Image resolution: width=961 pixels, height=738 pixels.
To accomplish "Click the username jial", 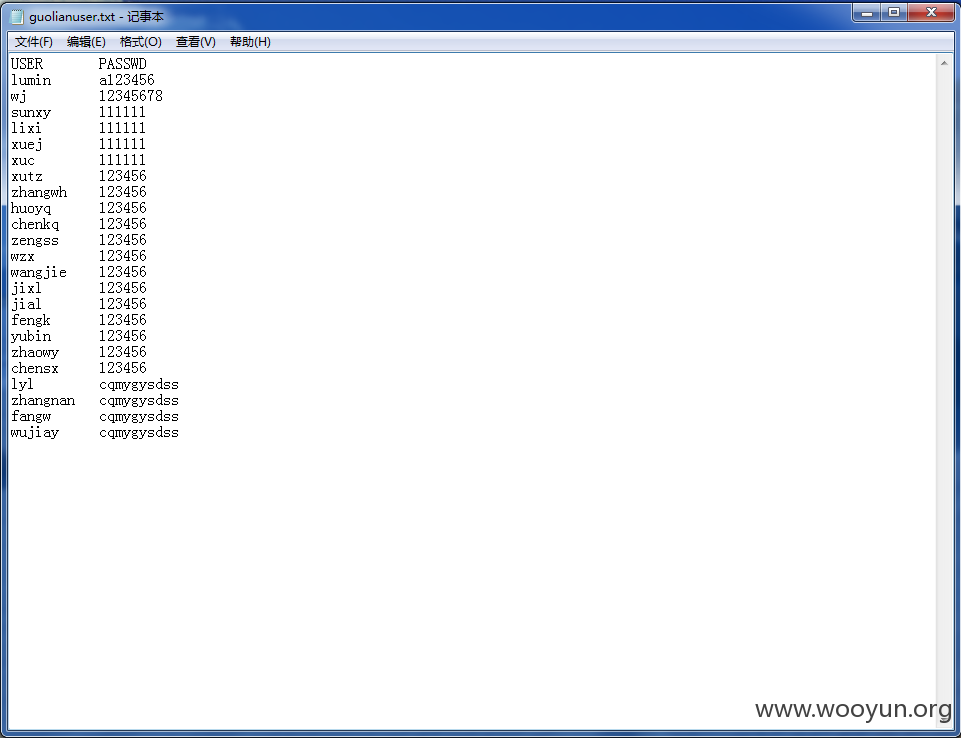I will (26, 304).
